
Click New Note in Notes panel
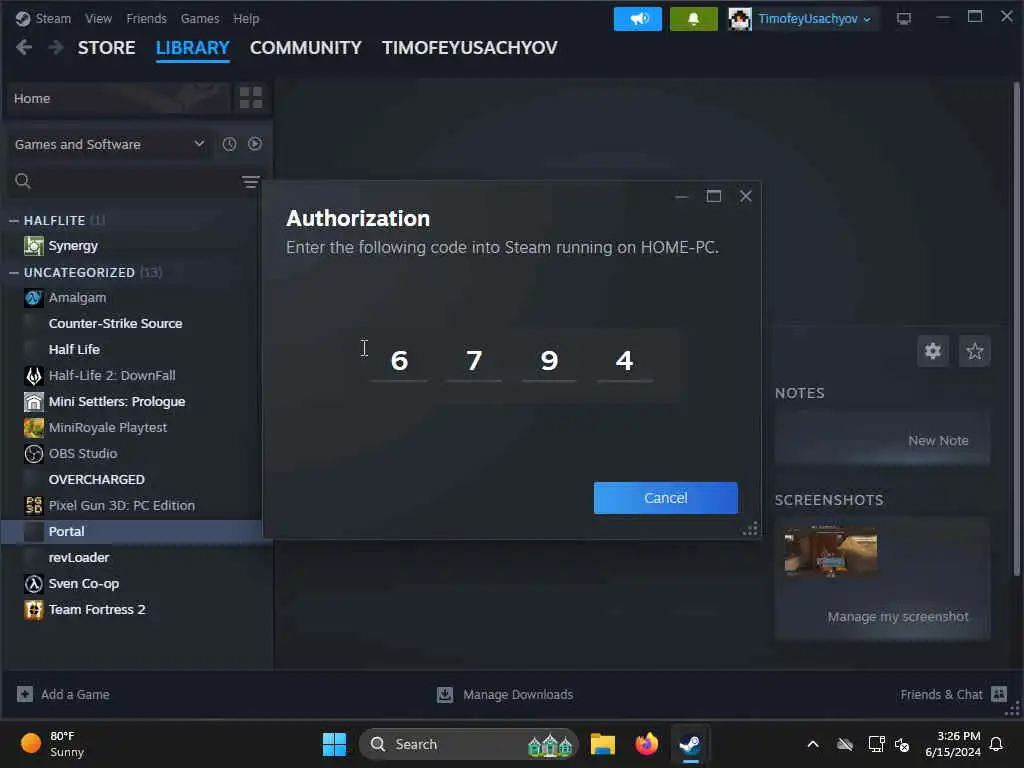point(938,441)
